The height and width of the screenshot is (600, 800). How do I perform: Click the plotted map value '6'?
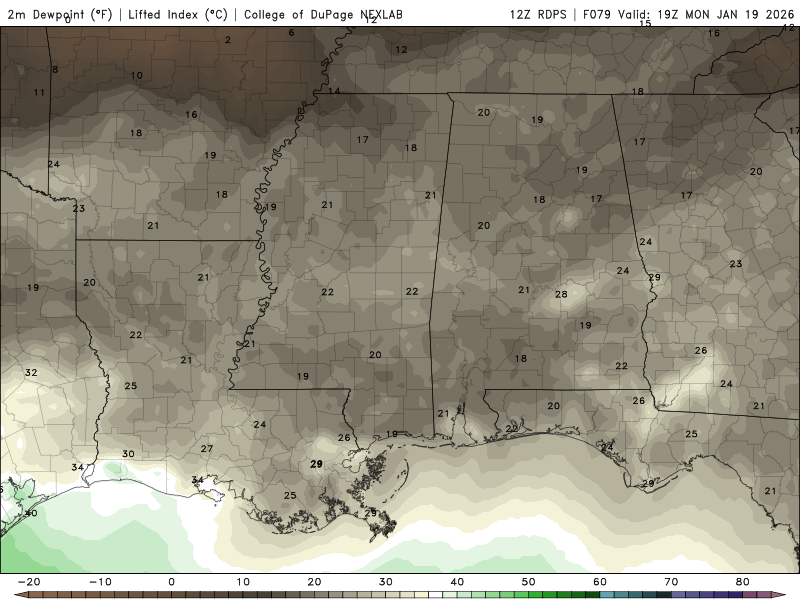pos(291,33)
